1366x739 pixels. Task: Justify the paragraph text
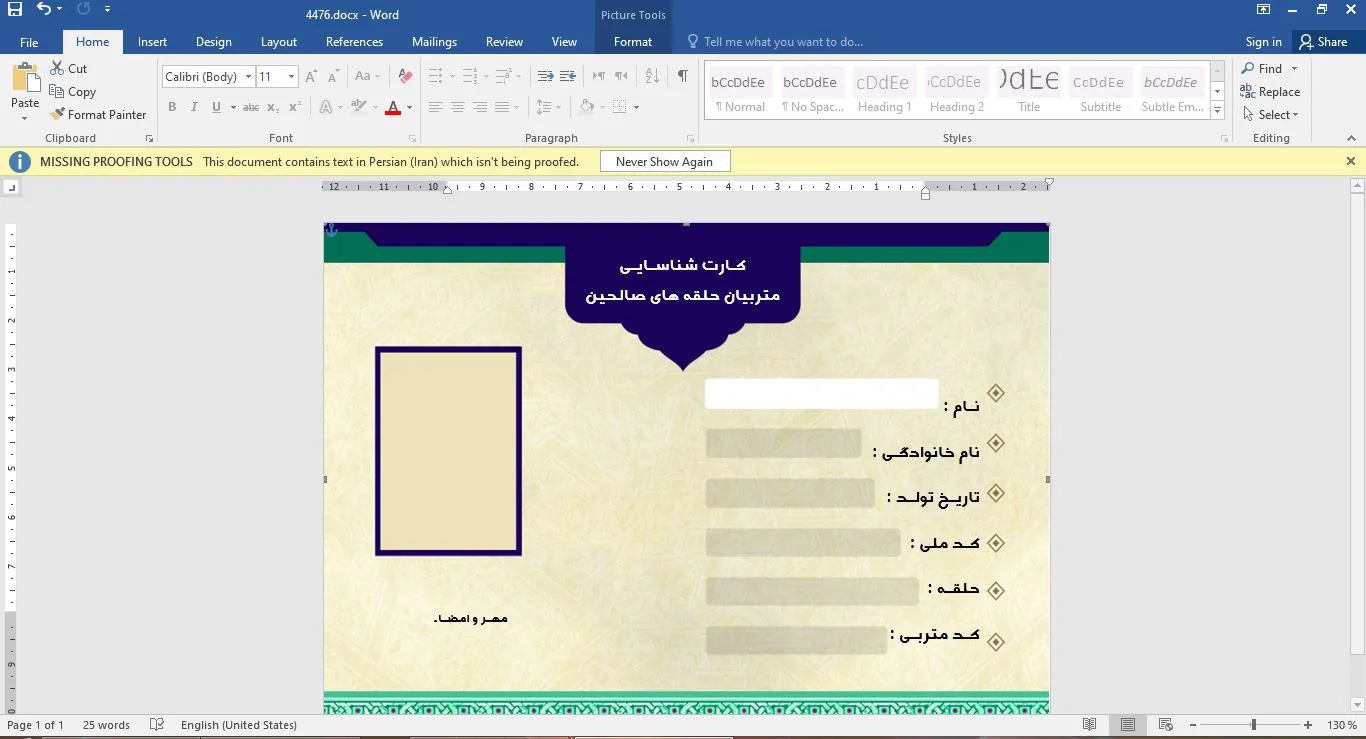coord(502,107)
